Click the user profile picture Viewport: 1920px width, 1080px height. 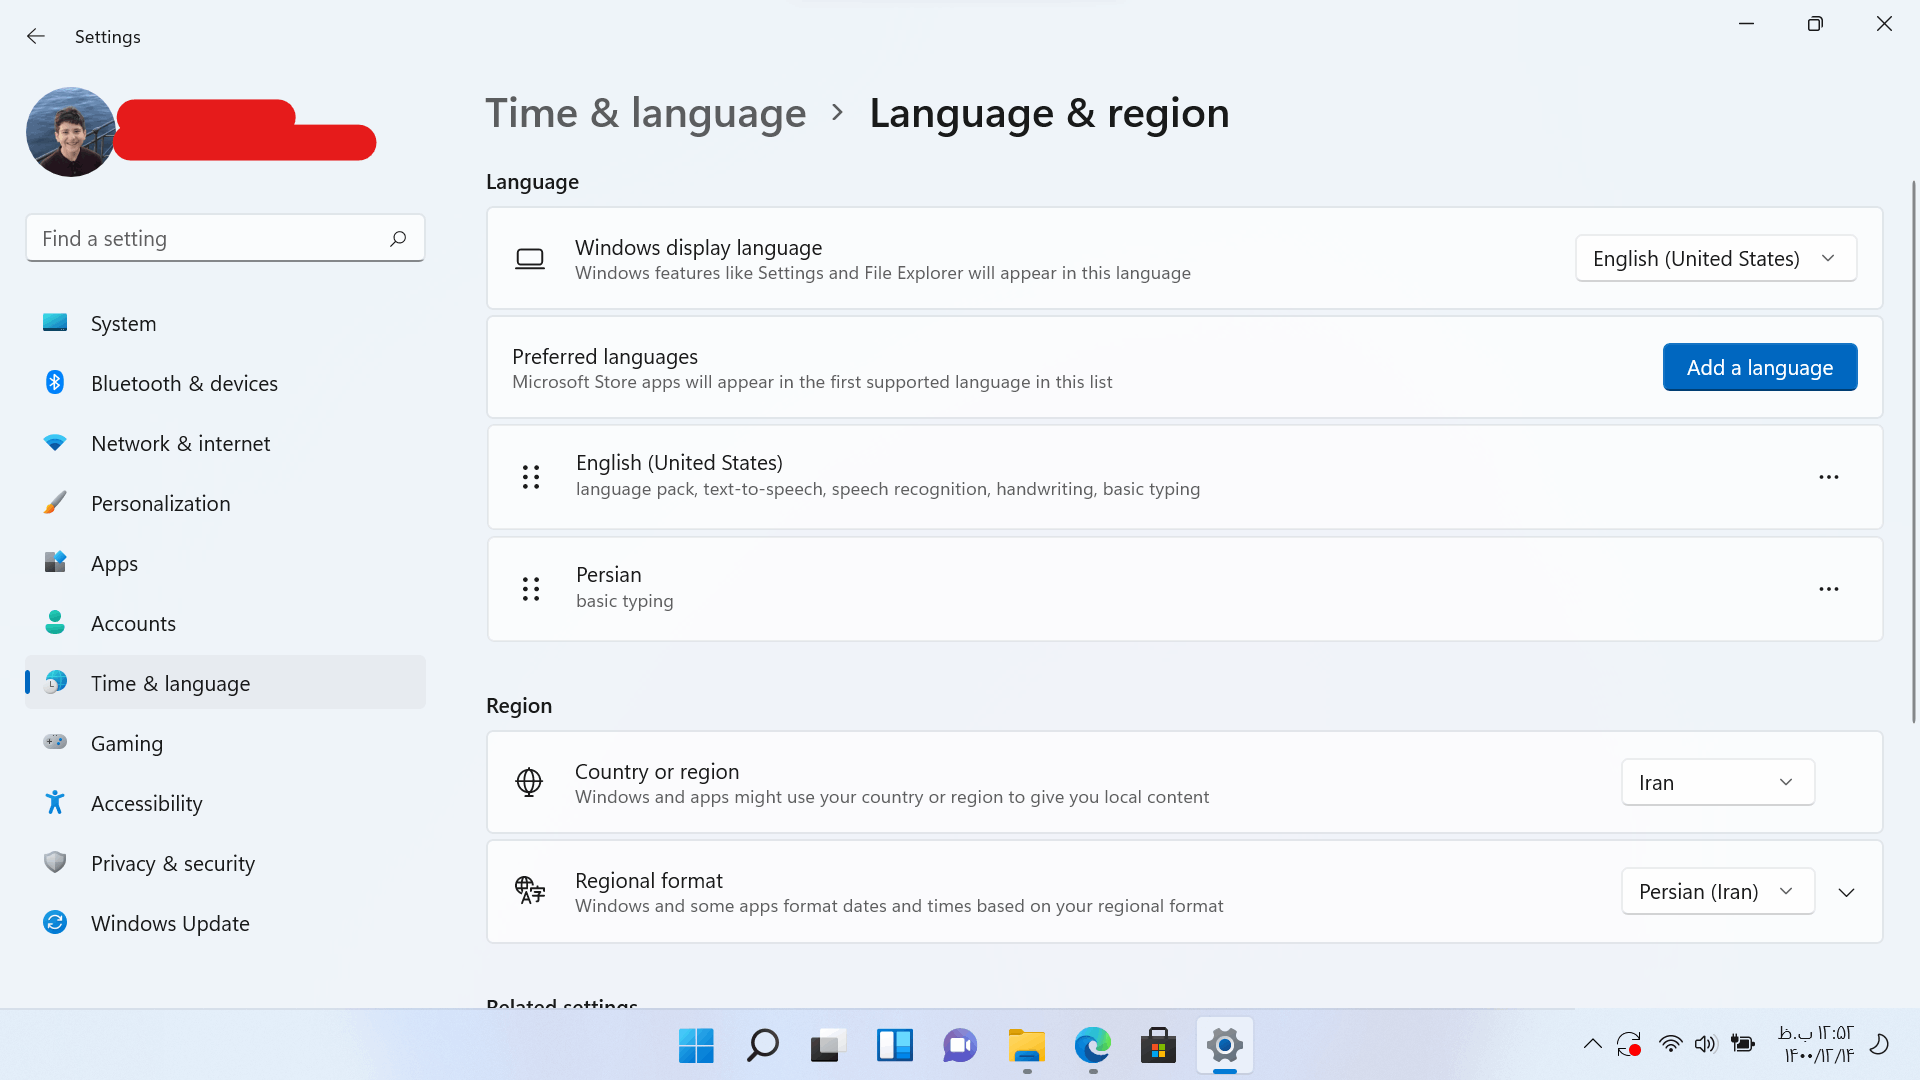[71, 132]
